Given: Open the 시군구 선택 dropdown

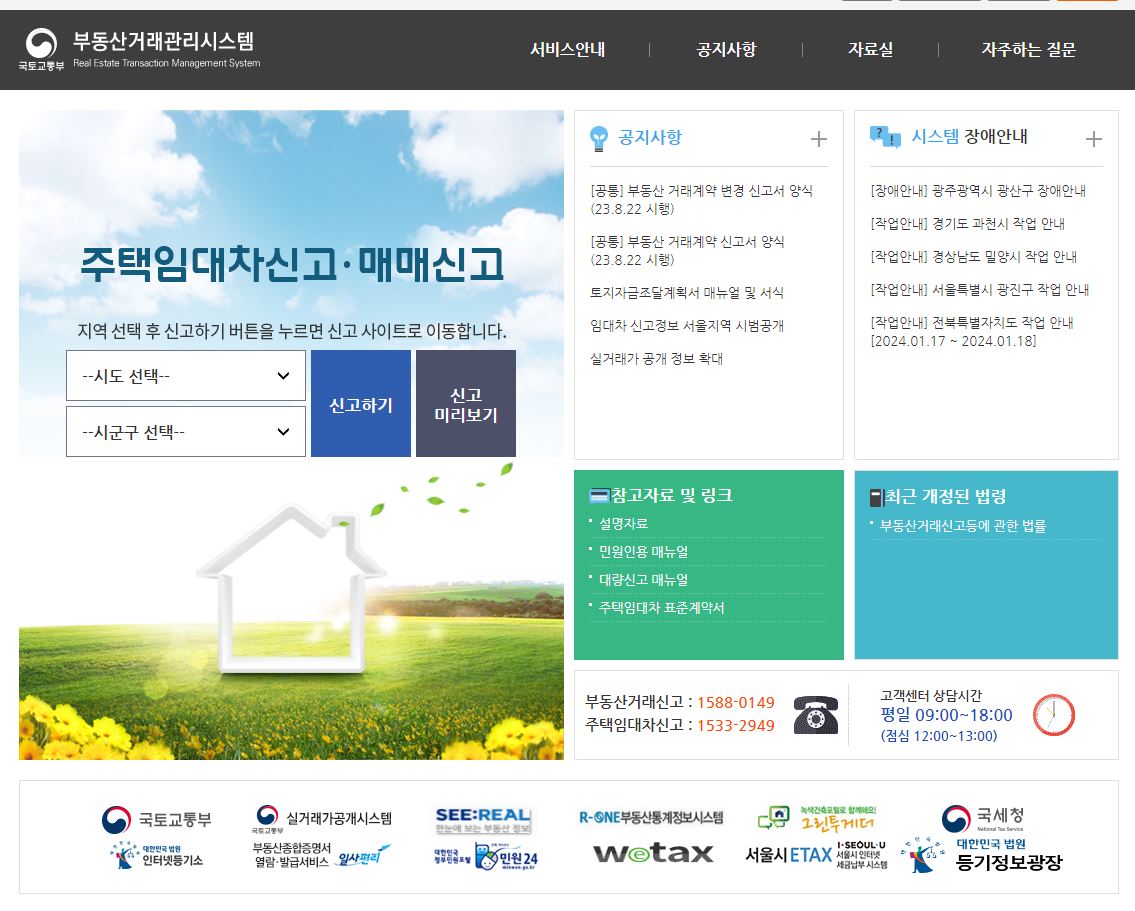Looking at the screenshot, I should coord(185,431).
